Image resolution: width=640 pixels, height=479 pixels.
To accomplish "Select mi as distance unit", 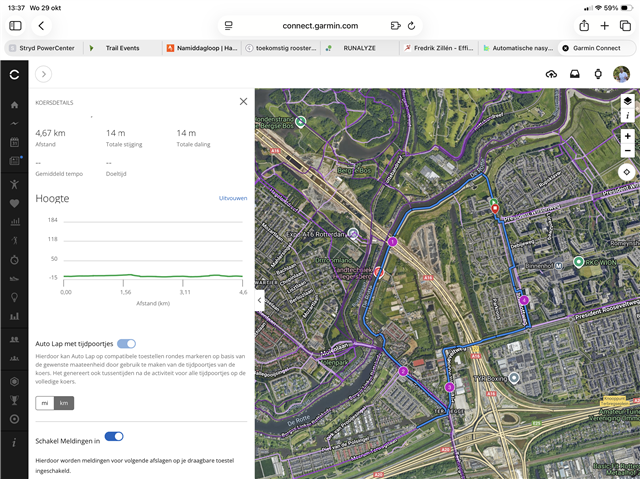I will point(44,403).
